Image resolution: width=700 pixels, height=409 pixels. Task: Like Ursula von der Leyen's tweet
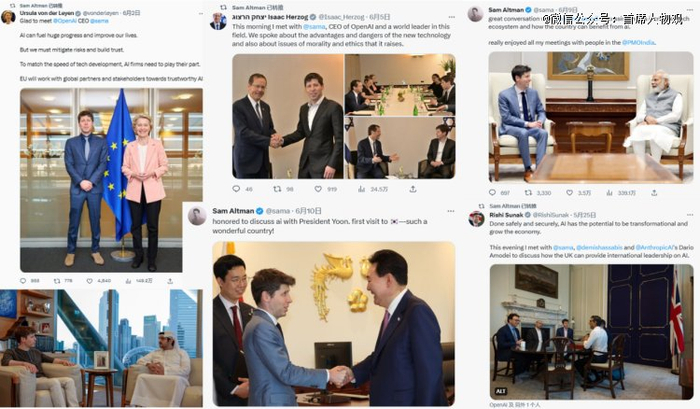91,281
